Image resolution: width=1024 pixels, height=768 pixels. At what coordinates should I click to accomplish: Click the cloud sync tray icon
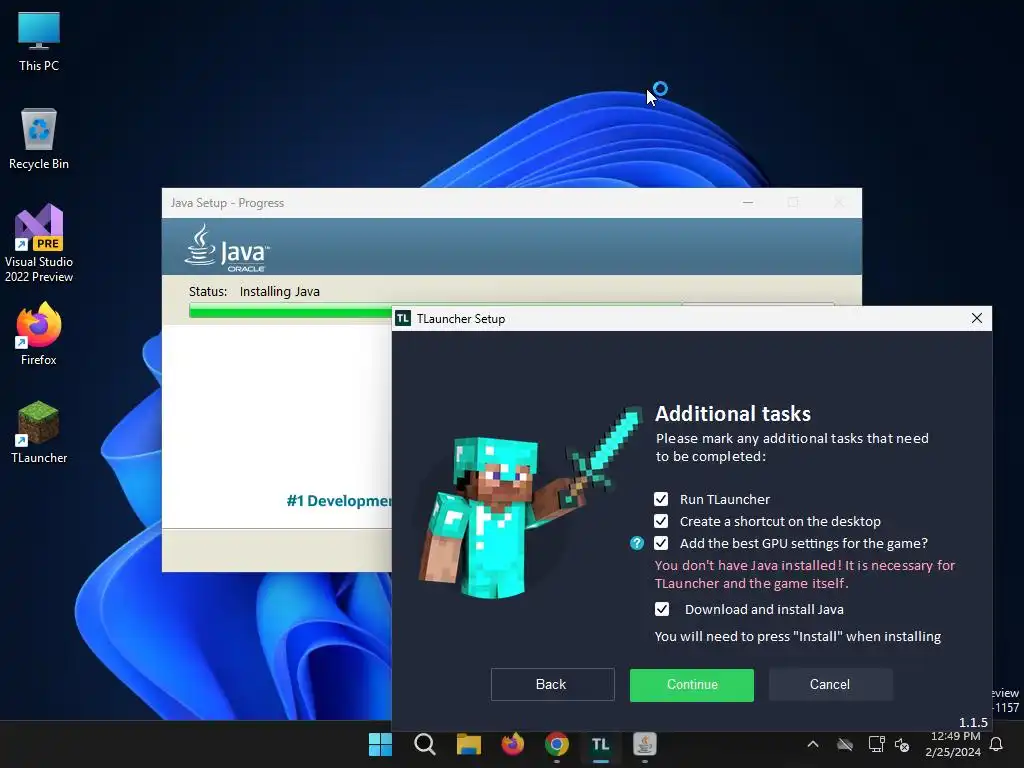click(845, 744)
